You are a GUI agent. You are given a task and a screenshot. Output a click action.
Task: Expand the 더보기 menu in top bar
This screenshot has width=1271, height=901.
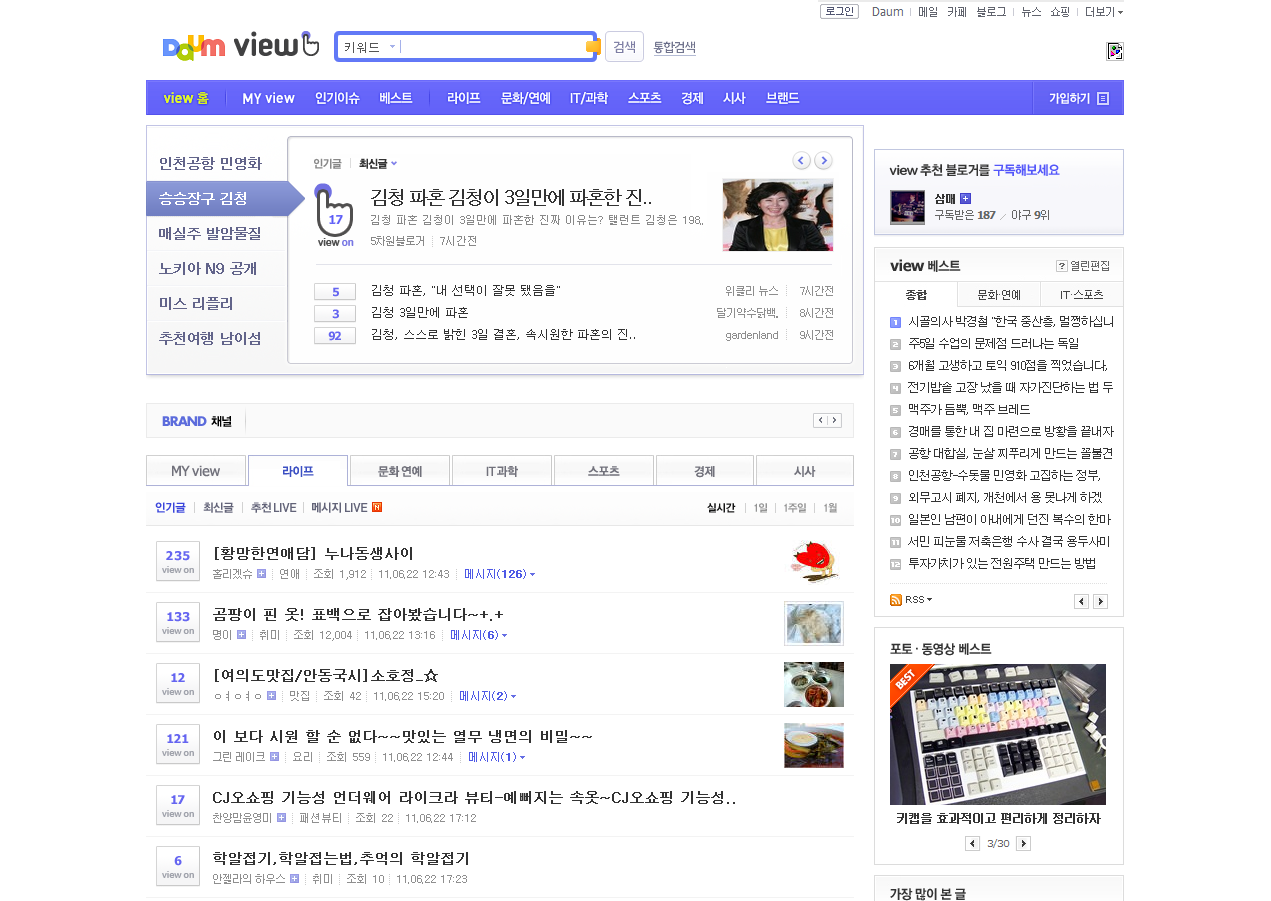(1104, 12)
